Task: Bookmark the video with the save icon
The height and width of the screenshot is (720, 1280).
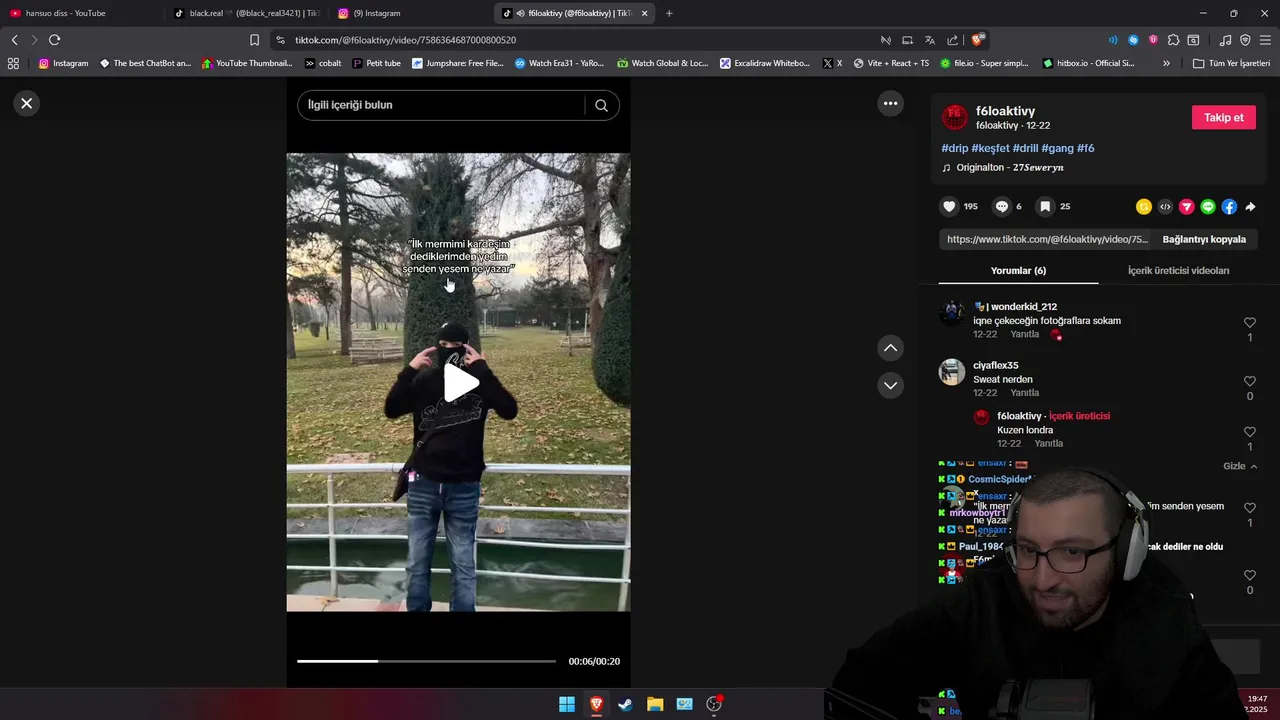Action: 1045,206
